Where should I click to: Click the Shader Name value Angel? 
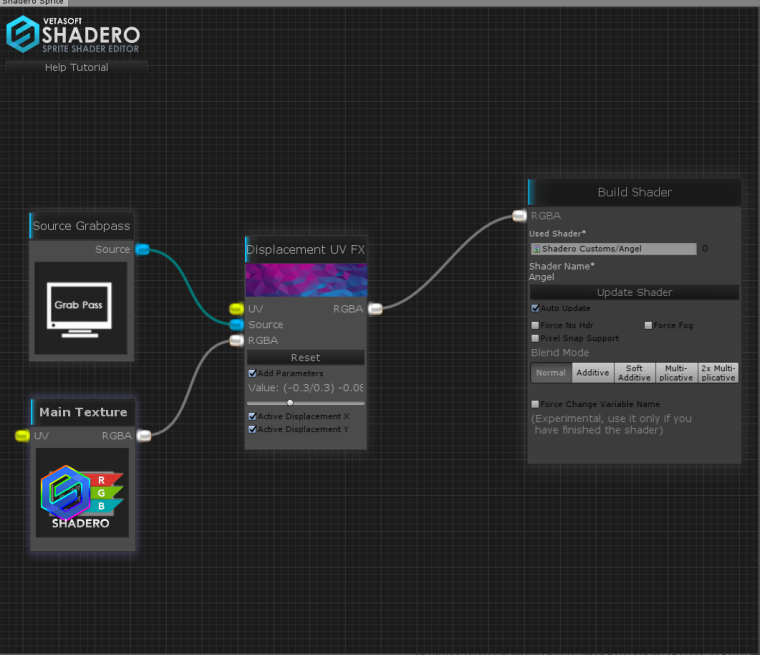coord(541,277)
